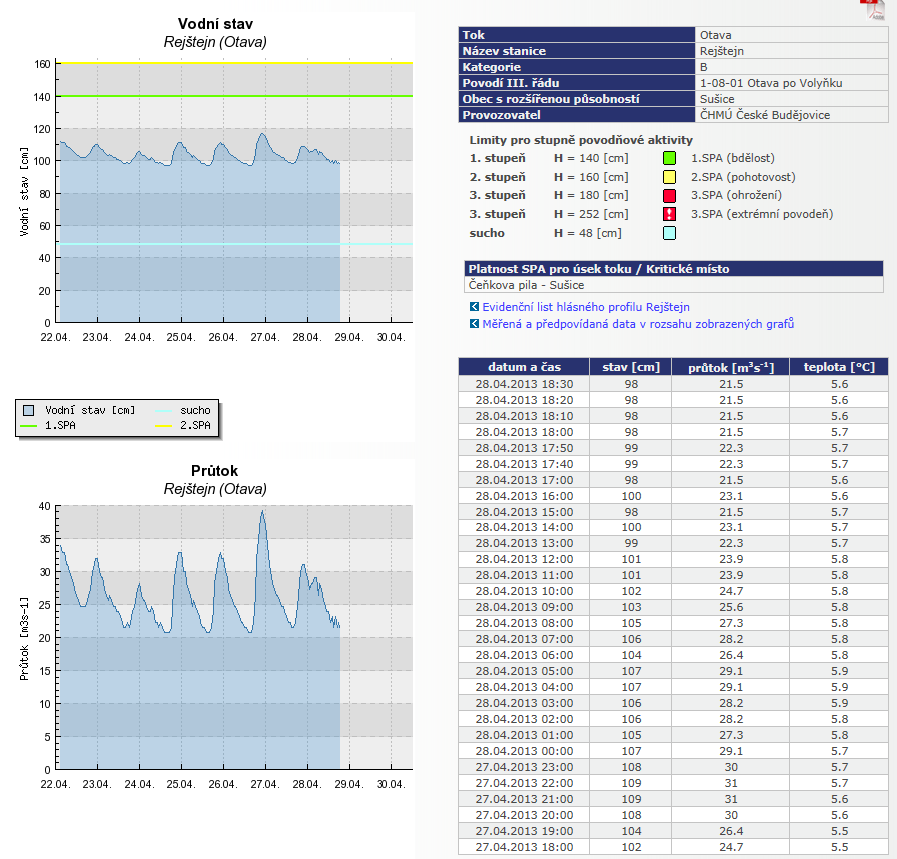This screenshot has width=897, height=859.
Task: Click the "teplota [°C]" column header
Action: tap(839, 367)
